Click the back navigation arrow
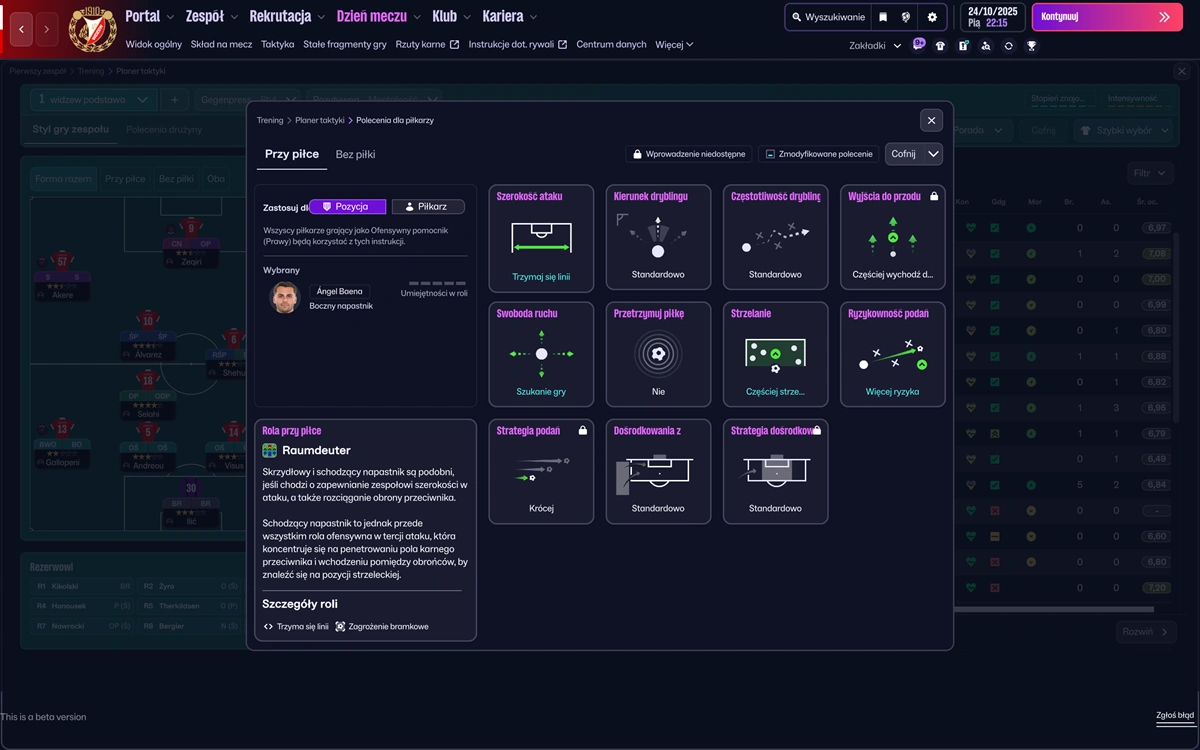1200x750 pixels. pos(22,30)
